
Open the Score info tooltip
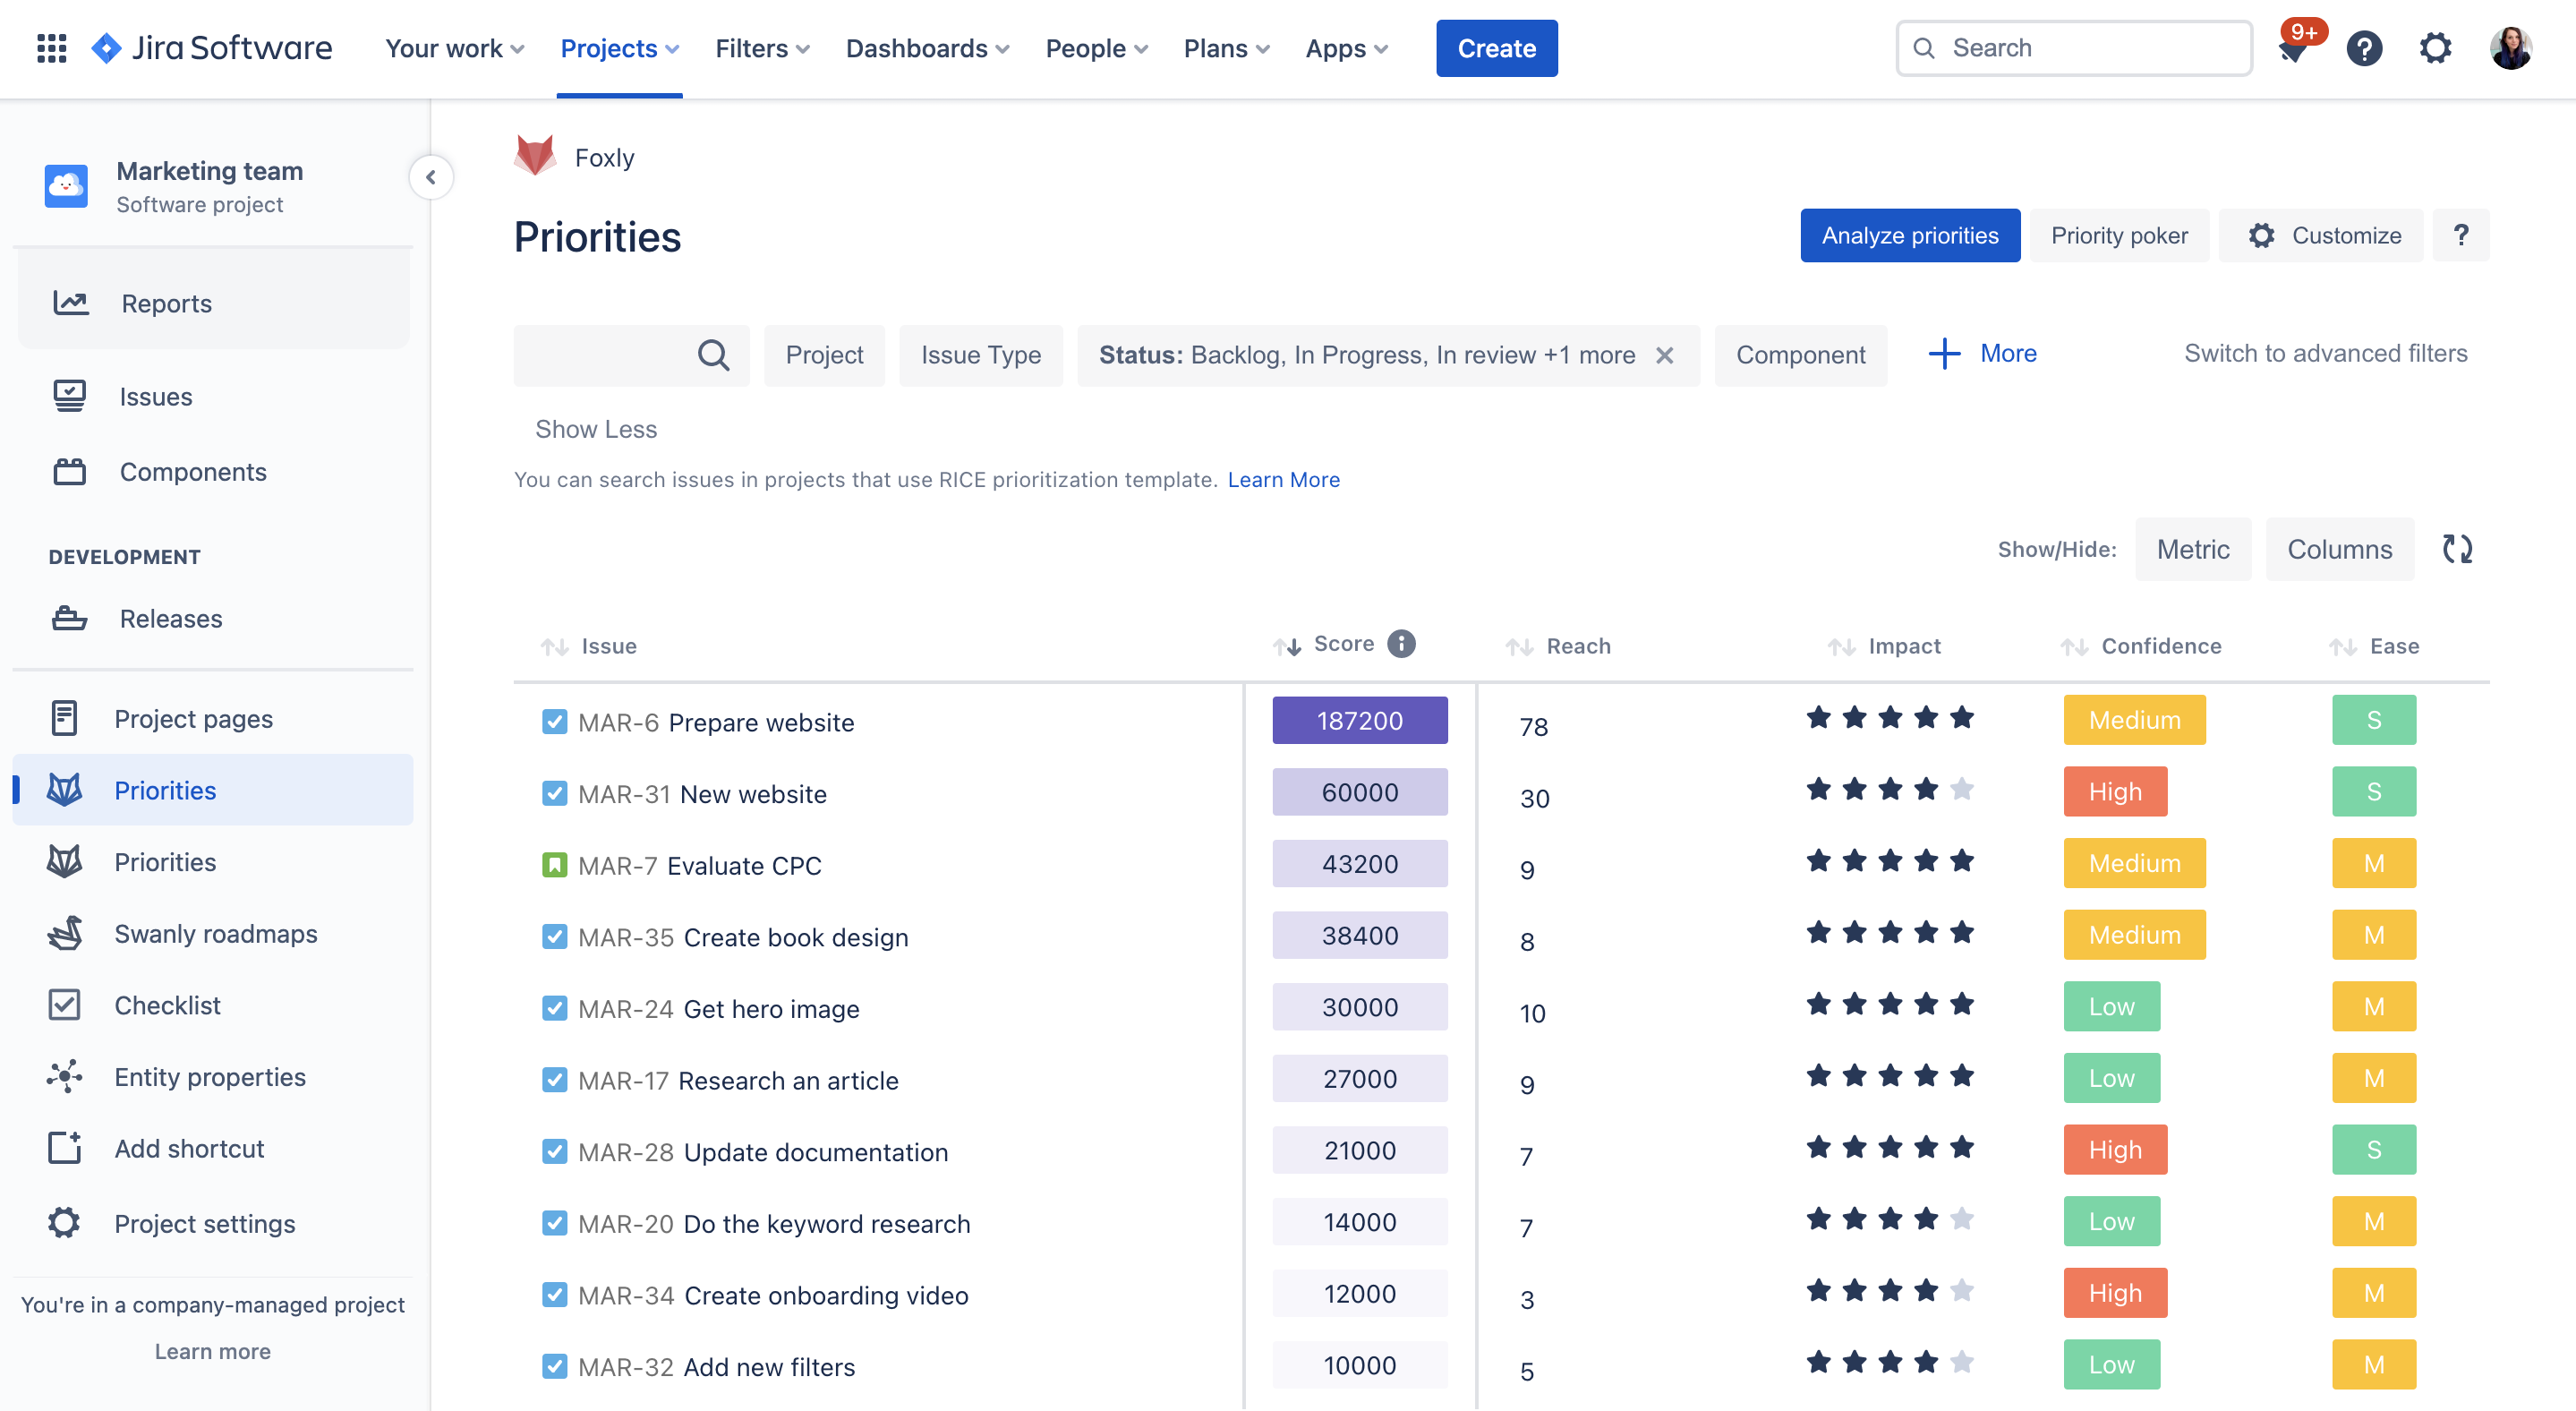pos(1401,644)
